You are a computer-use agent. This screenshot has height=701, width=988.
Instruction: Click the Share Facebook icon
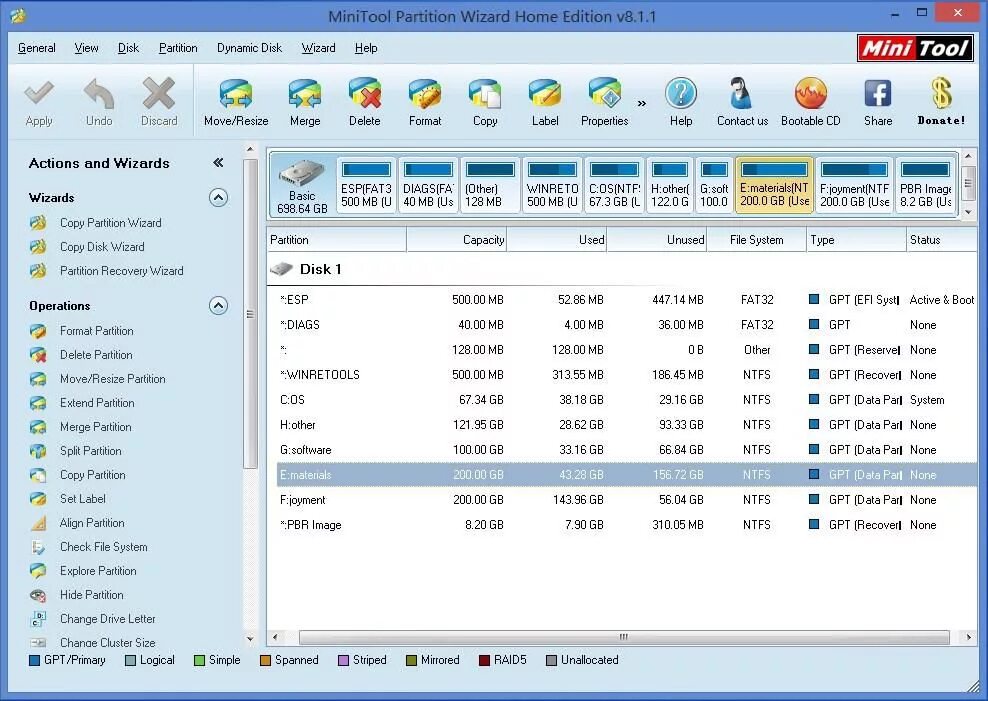(878, 94)
